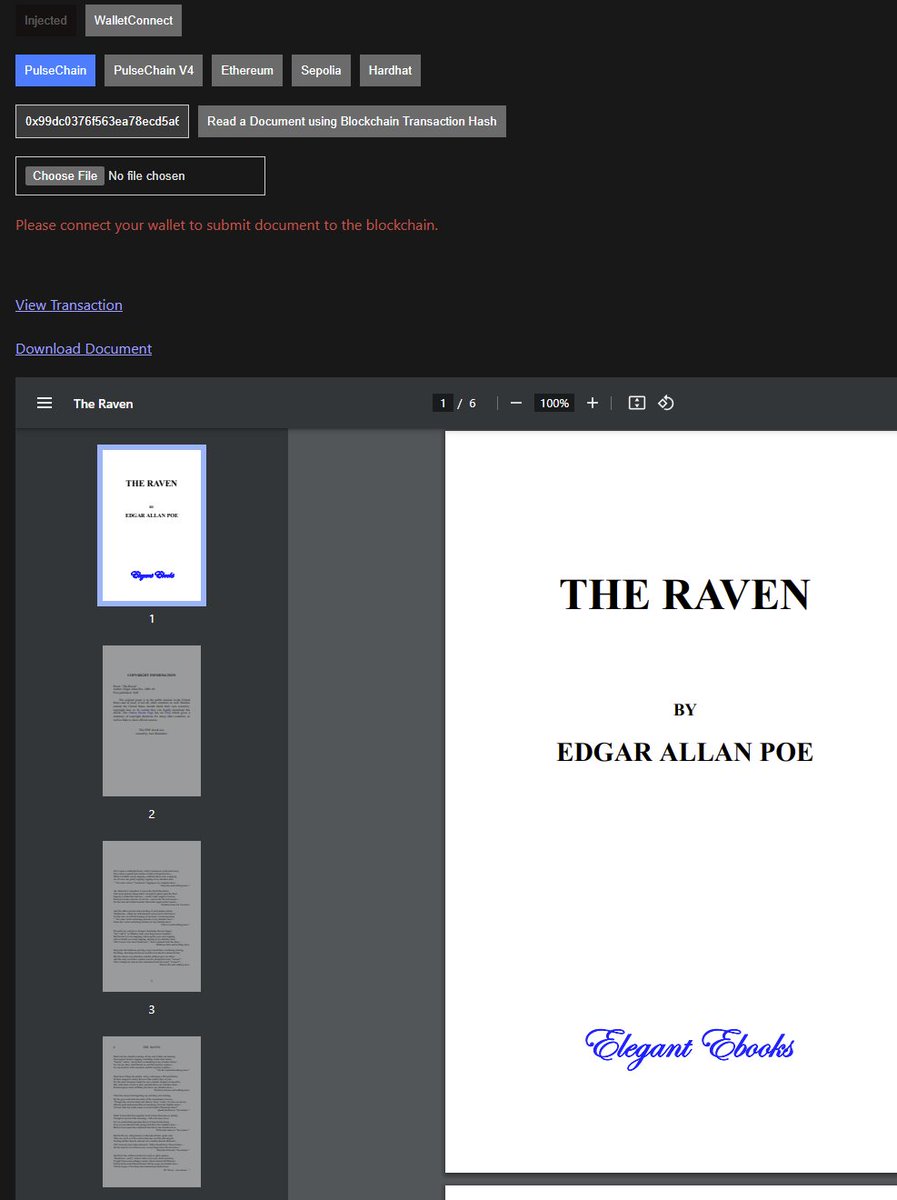The image size is (897, 1200).
Task: Click The Raven document title in toolbar
Action: (x=103, y=404)
